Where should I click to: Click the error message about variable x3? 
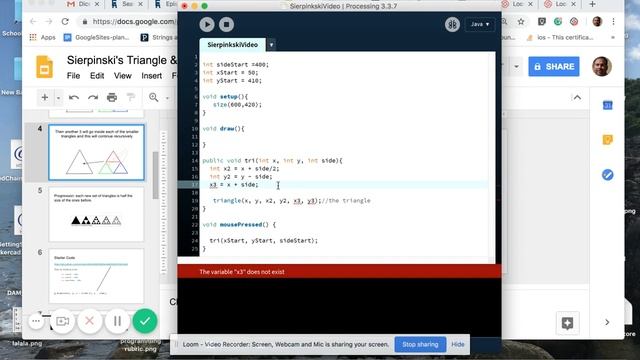(242, 272)
